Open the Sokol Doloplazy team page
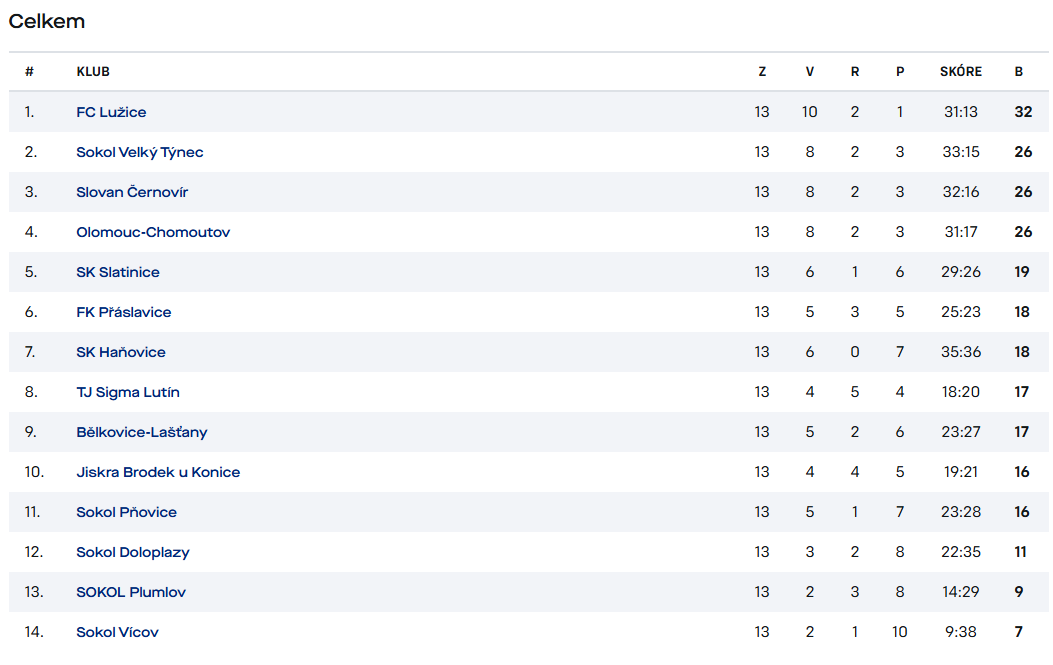Image resolution: width=1053 pixels, height=665 pixels. [133, 552]
